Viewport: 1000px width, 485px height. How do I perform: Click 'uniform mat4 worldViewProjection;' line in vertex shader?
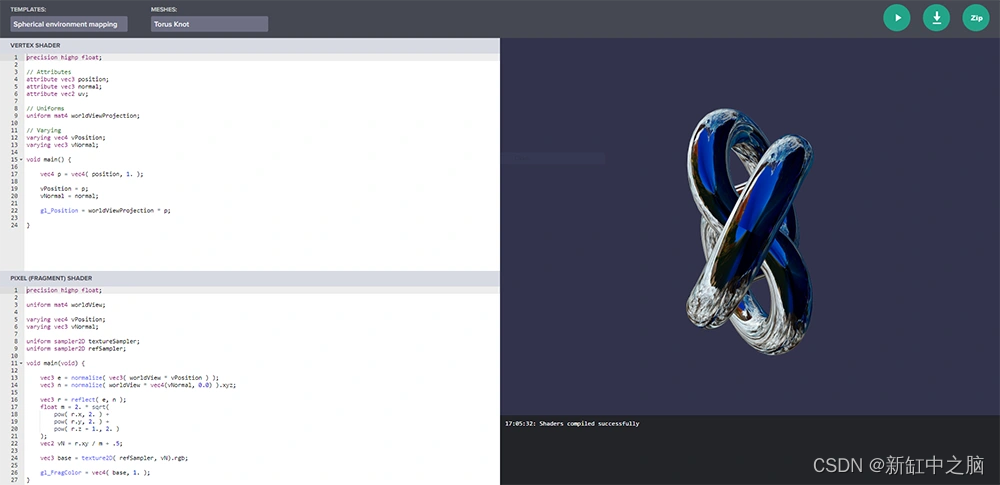coord(83,116)
